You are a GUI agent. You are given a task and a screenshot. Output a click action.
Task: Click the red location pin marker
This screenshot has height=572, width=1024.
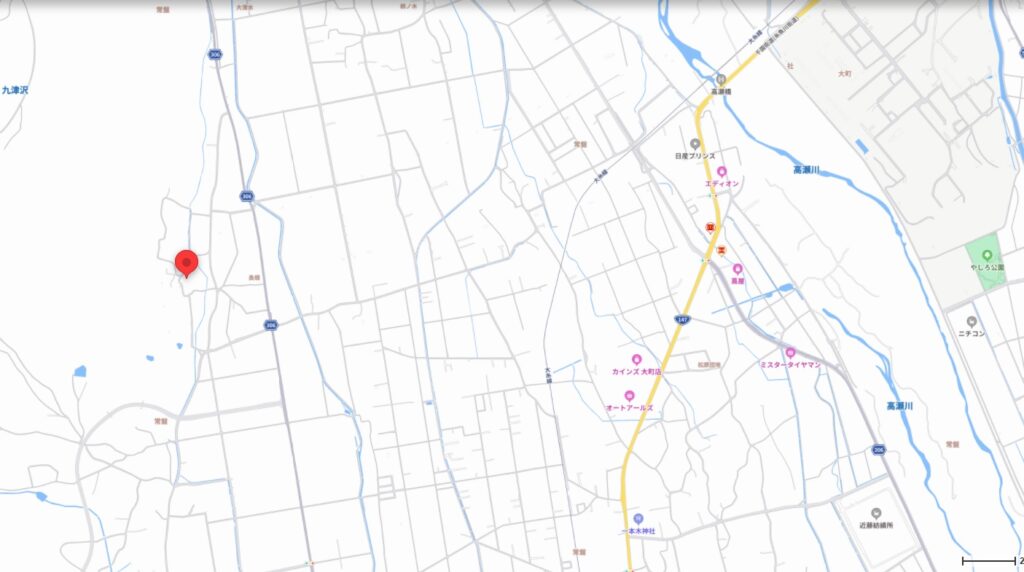186,263
